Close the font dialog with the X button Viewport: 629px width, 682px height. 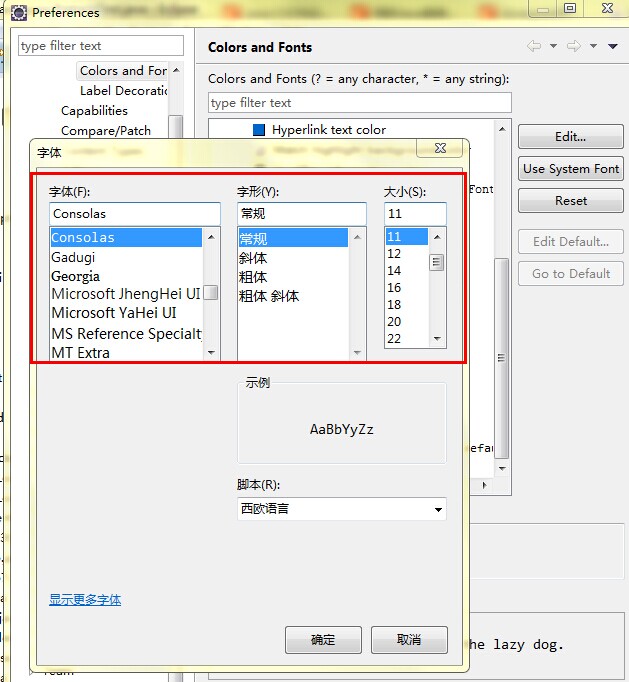click(x=440, y=148)
